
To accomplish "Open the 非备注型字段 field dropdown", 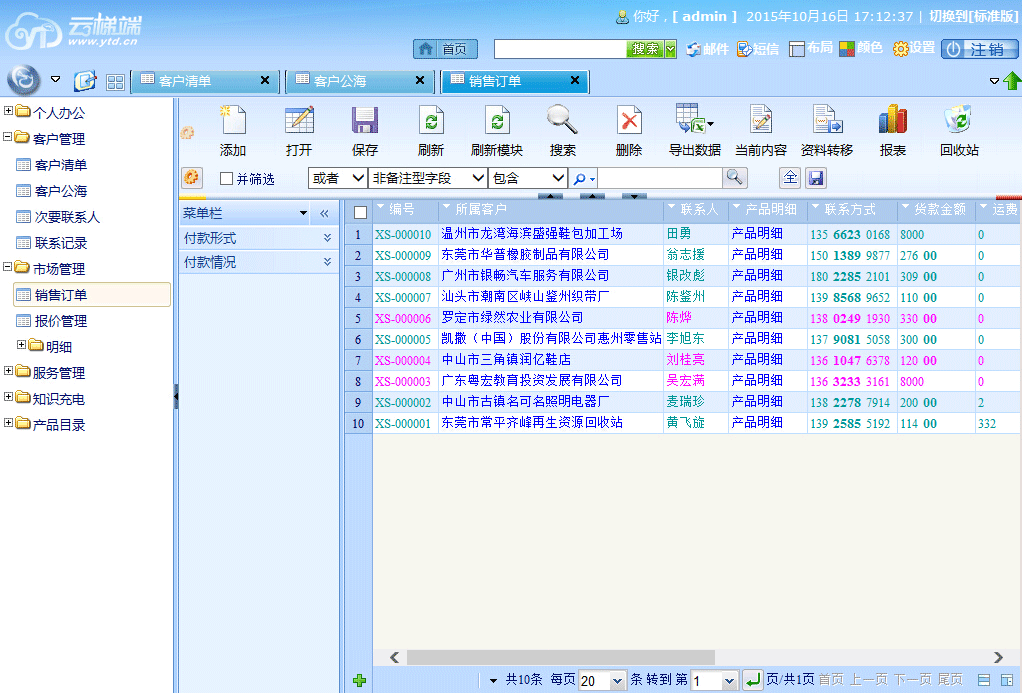I will (428, 178).
